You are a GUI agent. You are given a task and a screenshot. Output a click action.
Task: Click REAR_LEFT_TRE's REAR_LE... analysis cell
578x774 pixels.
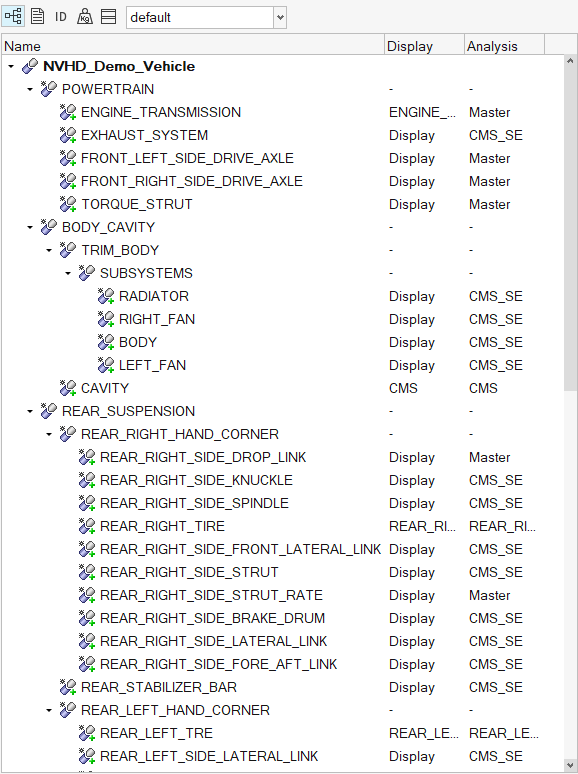coord(503,733)
